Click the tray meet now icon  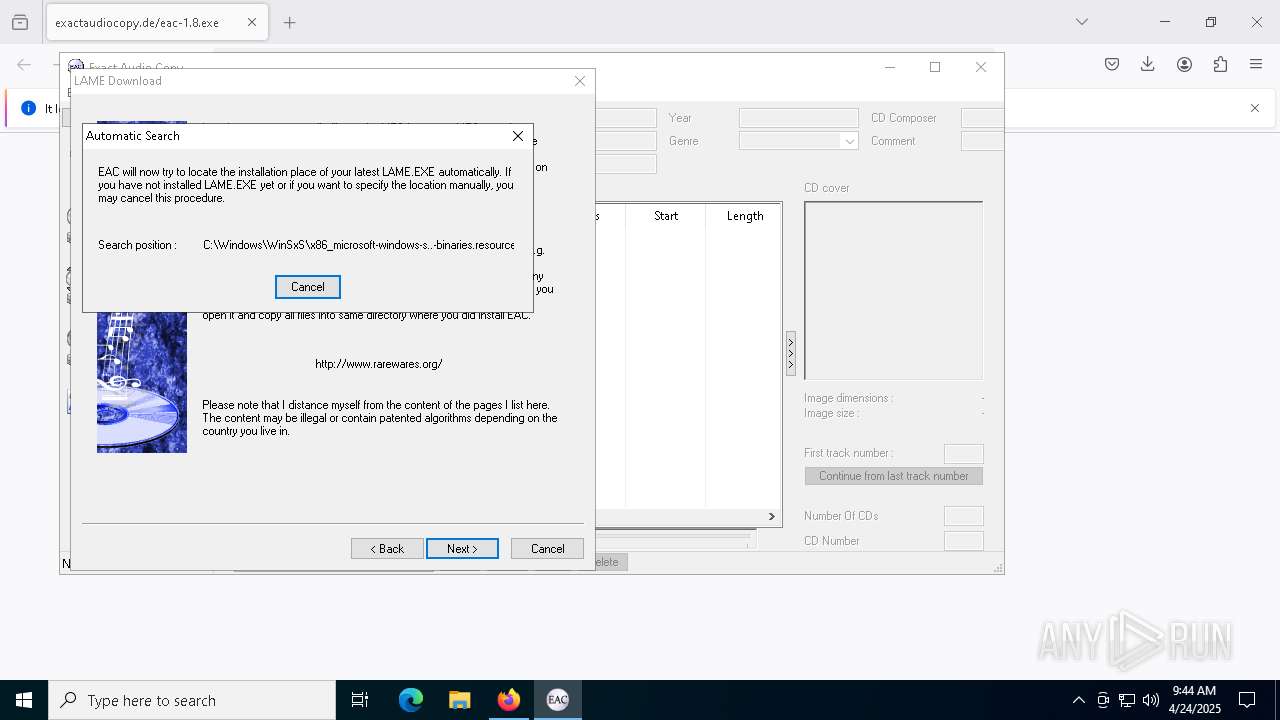(1103, 700)
